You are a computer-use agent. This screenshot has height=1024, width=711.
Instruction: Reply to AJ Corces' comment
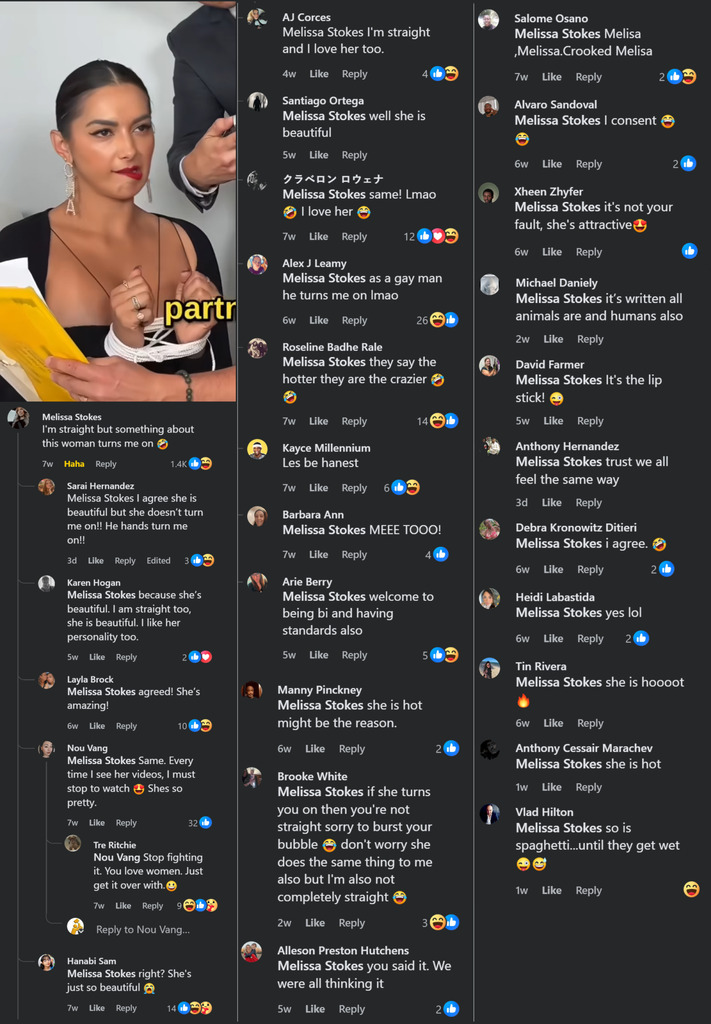(355, 74)
